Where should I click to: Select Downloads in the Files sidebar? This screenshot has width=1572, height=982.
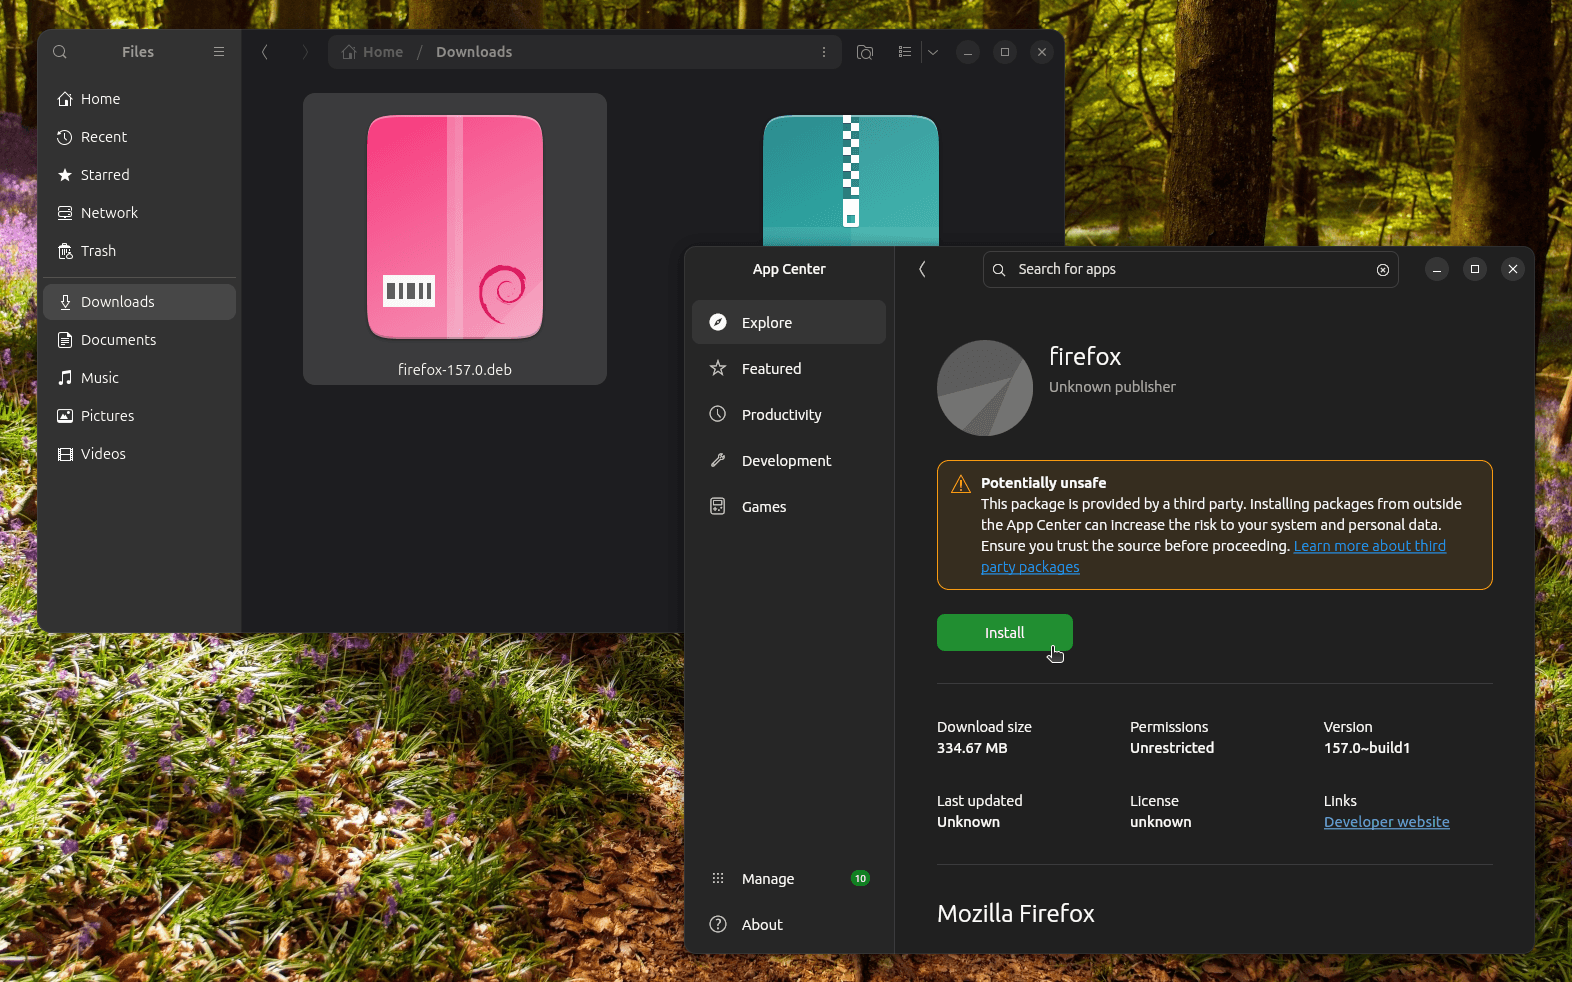(x=139, y=302)
